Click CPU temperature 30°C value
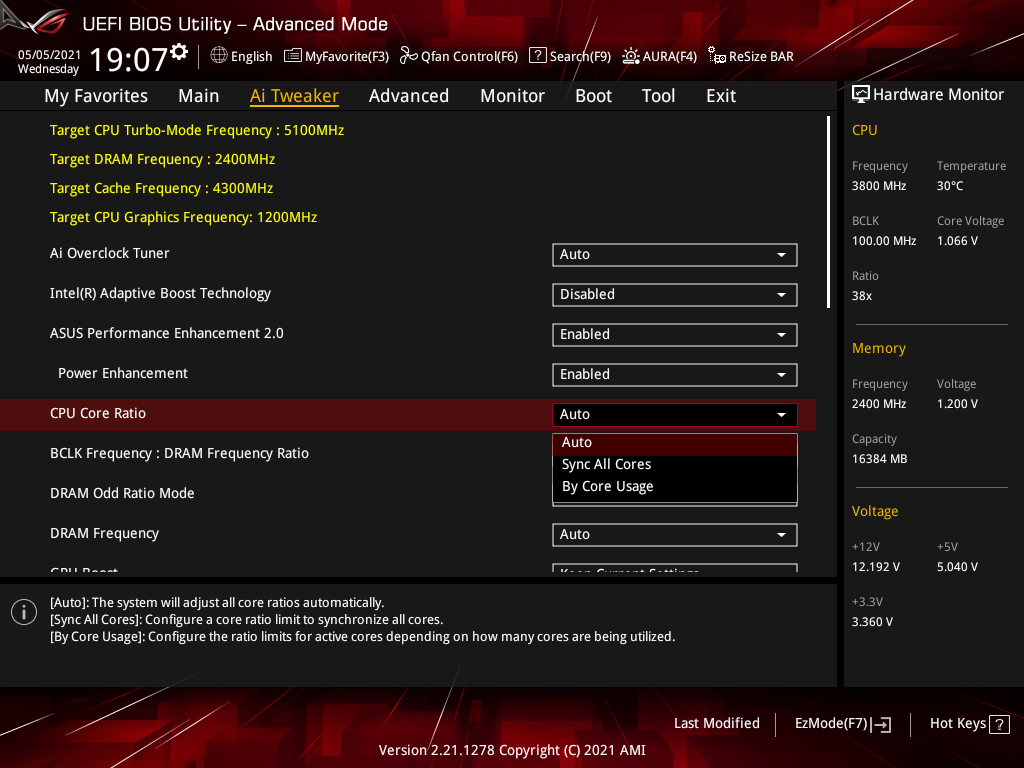The width and height of the screenshot is (1024, 768). tap(950, 186)
